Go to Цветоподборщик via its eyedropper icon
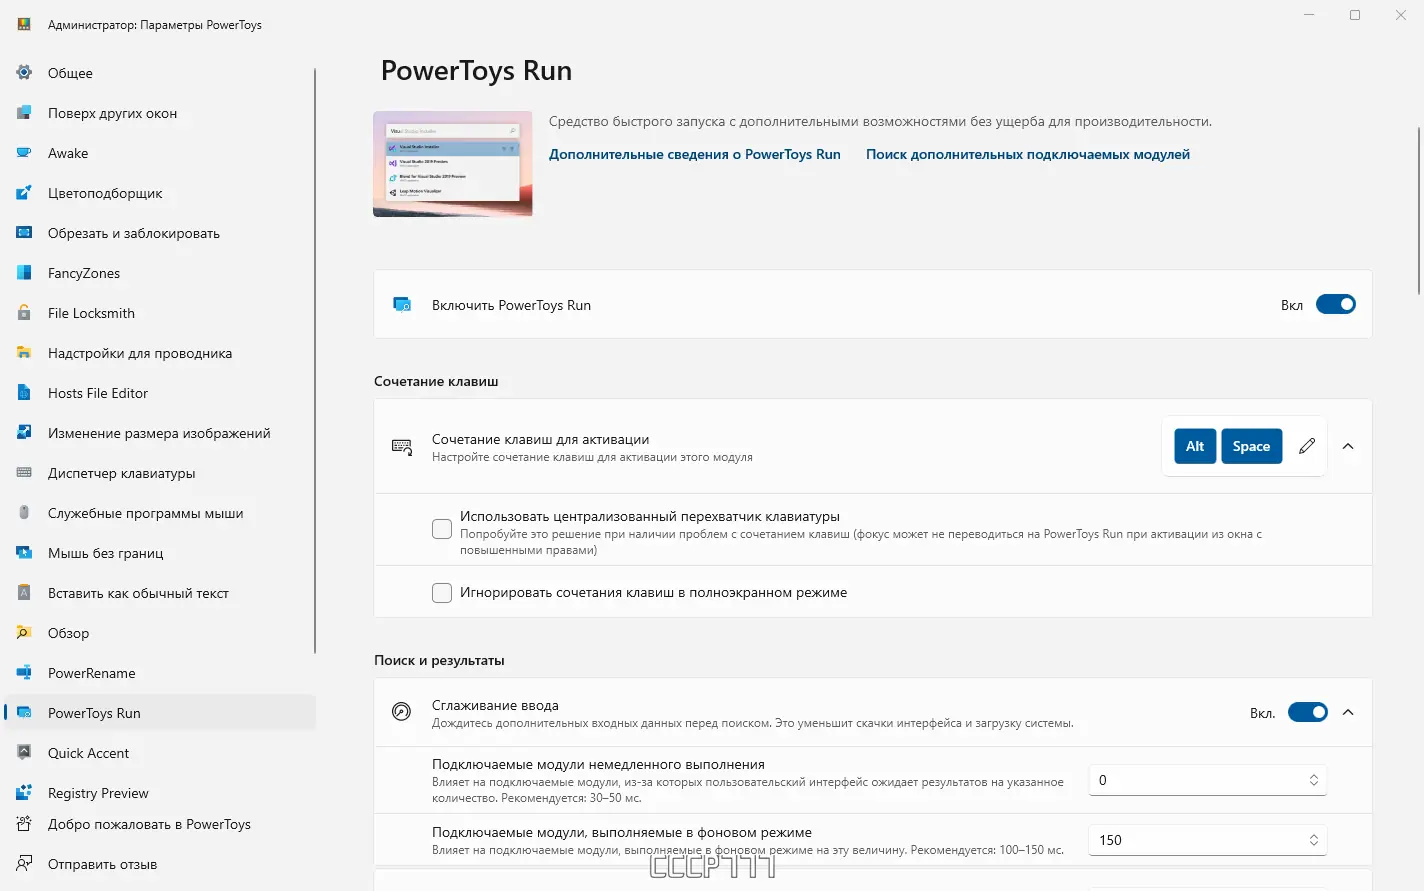Image resolution: width=1424 pixels, height=891 pixels. [24, 193]
